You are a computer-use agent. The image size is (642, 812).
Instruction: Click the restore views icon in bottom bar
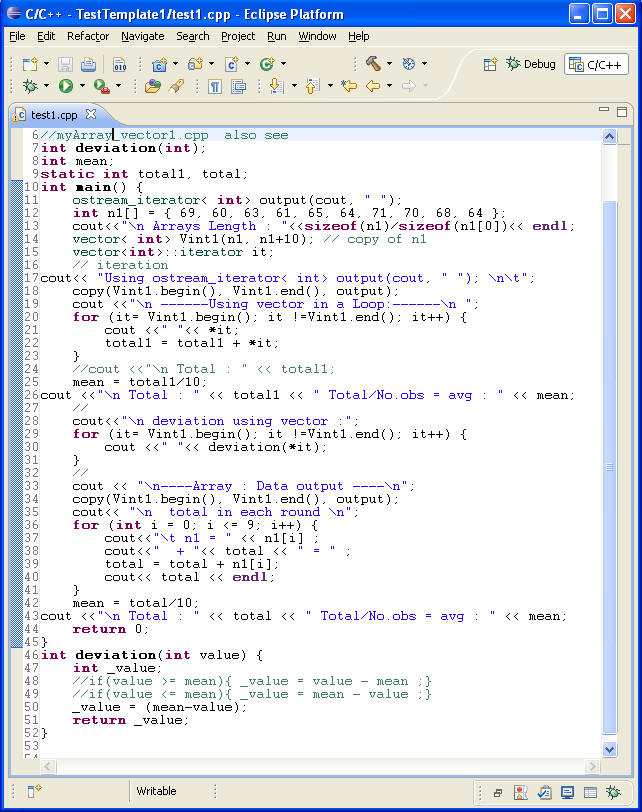(498, 792)
